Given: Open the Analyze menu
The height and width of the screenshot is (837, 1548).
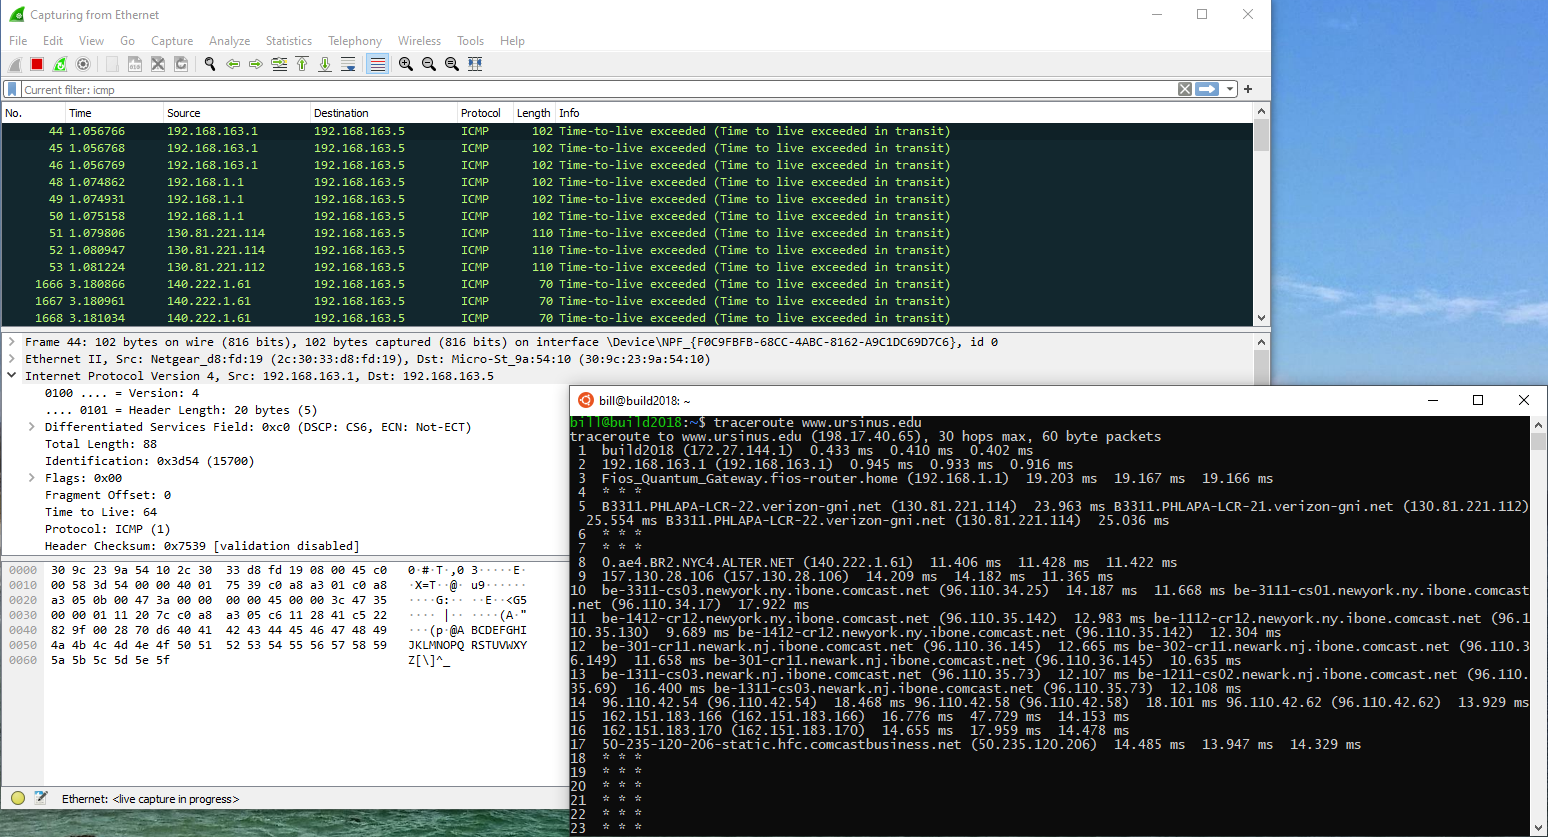Looking at the screenshot, I should [x=229, y=41].
